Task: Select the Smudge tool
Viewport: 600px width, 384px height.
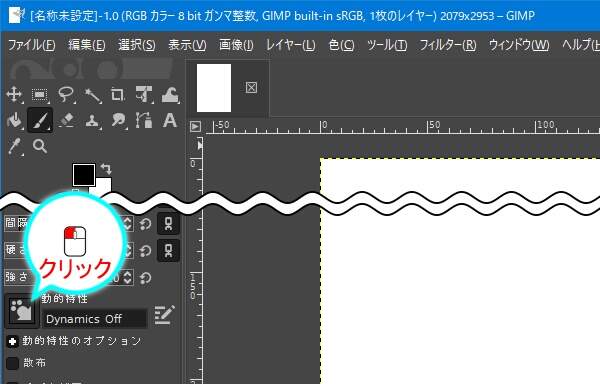Action: [x=119, y=120]
